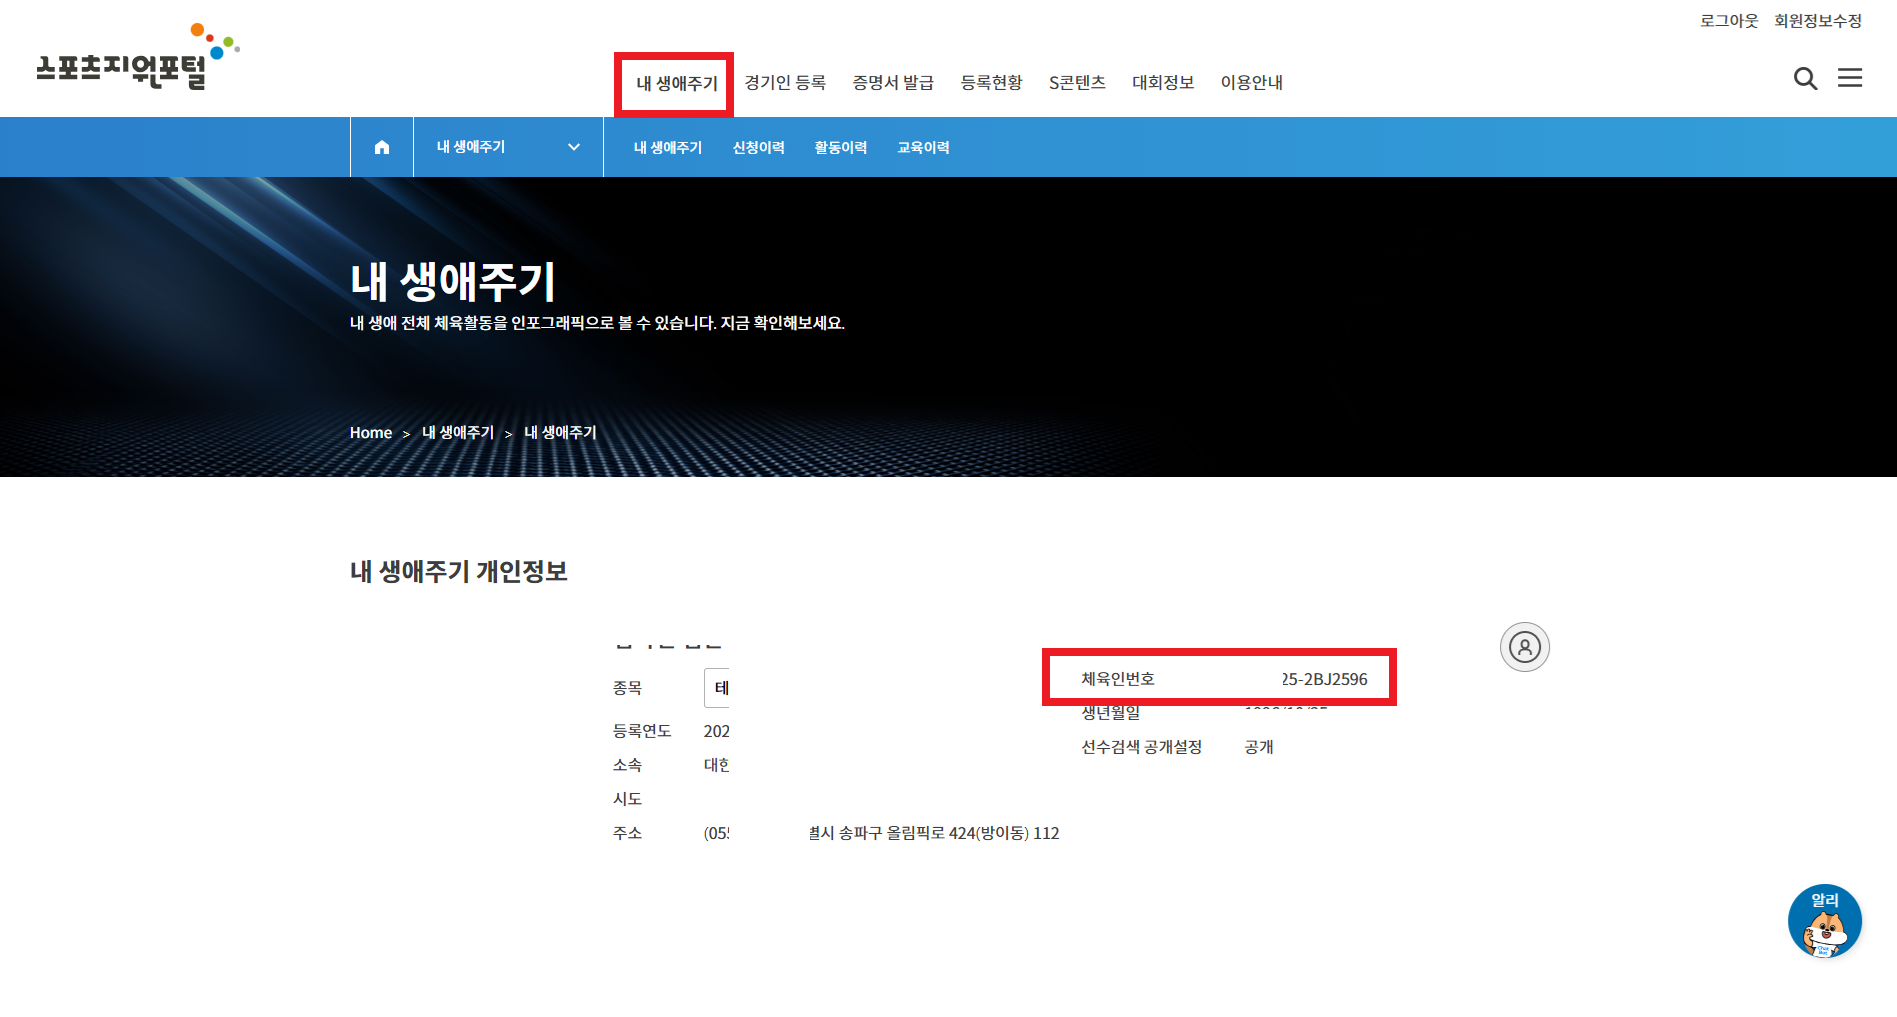Go to home via house icon
Image resolution: width=1897 pixels, height=1017 pixels.
click(382, 147)
